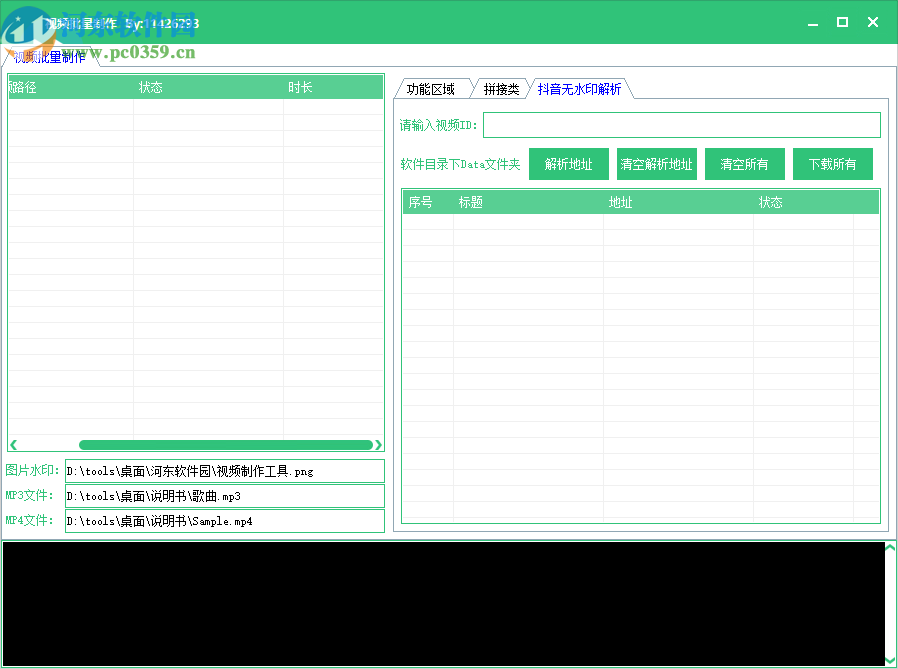The image size is (898, 669).
Task: Minimize the application window
Action: (x=813, y=23)
